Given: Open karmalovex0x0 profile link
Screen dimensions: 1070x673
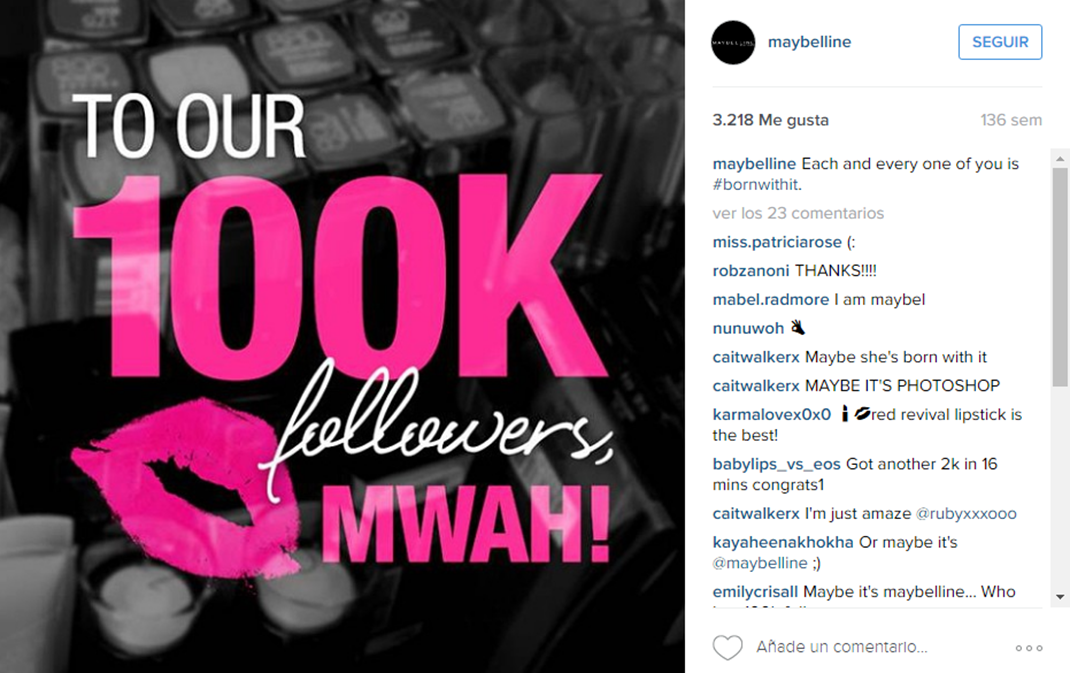Looking at the screenshot, I should (772, 414).
